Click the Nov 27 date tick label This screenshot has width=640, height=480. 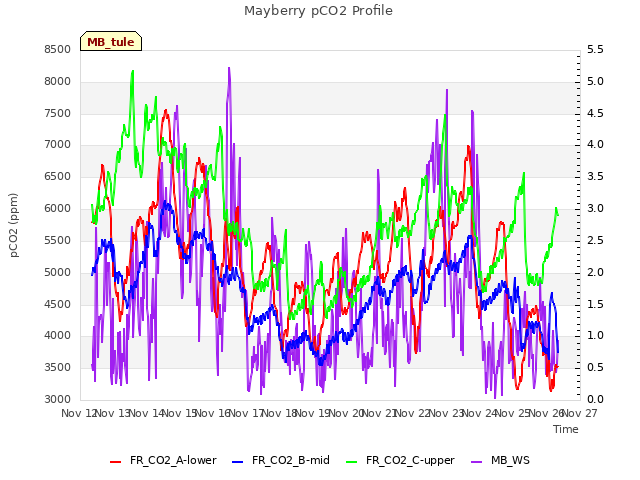580,413
